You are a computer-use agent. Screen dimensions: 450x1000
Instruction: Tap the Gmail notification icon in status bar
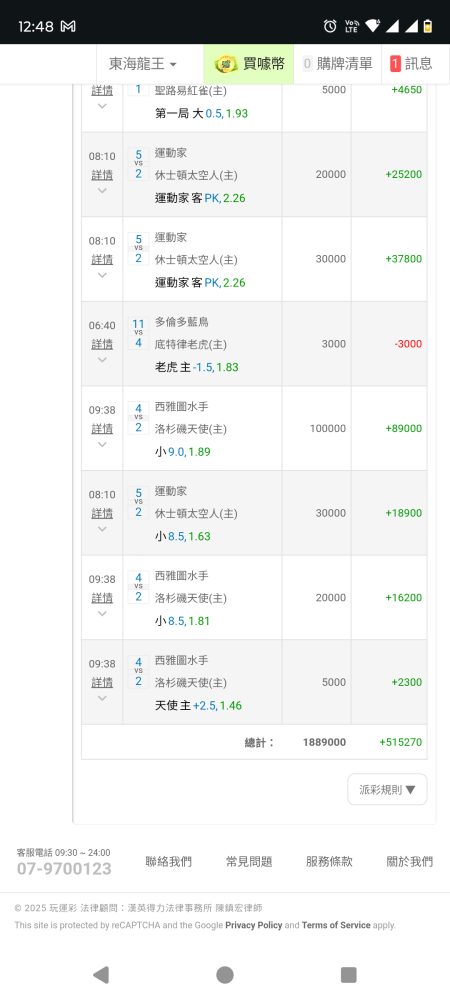coord(68,26)
